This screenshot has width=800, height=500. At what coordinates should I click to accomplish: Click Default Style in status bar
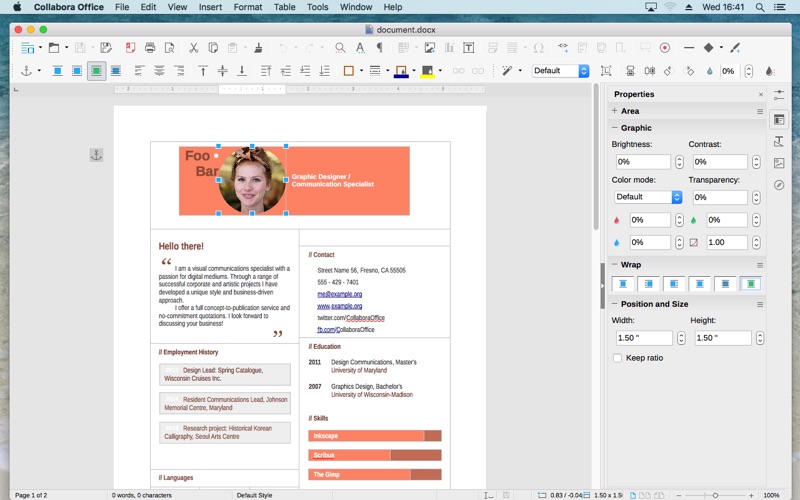(x=255, y=495)
